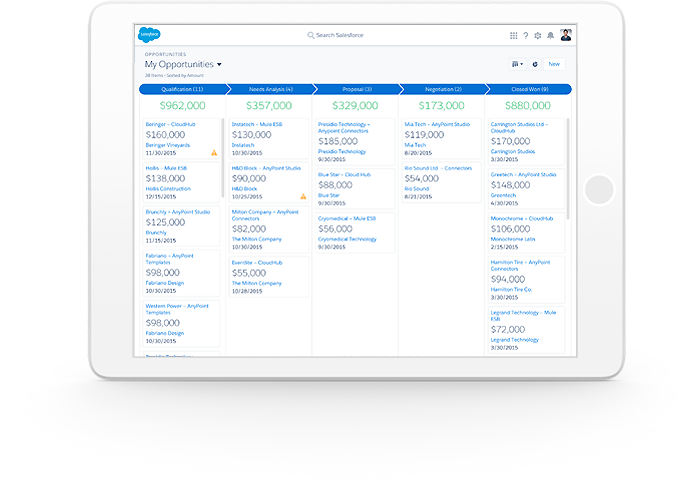Viewport: 699px width, 494px height.
Task: Open Hamilton Tire - AnyPoint Connectors opportunity
Action: (x=520, y=266)
